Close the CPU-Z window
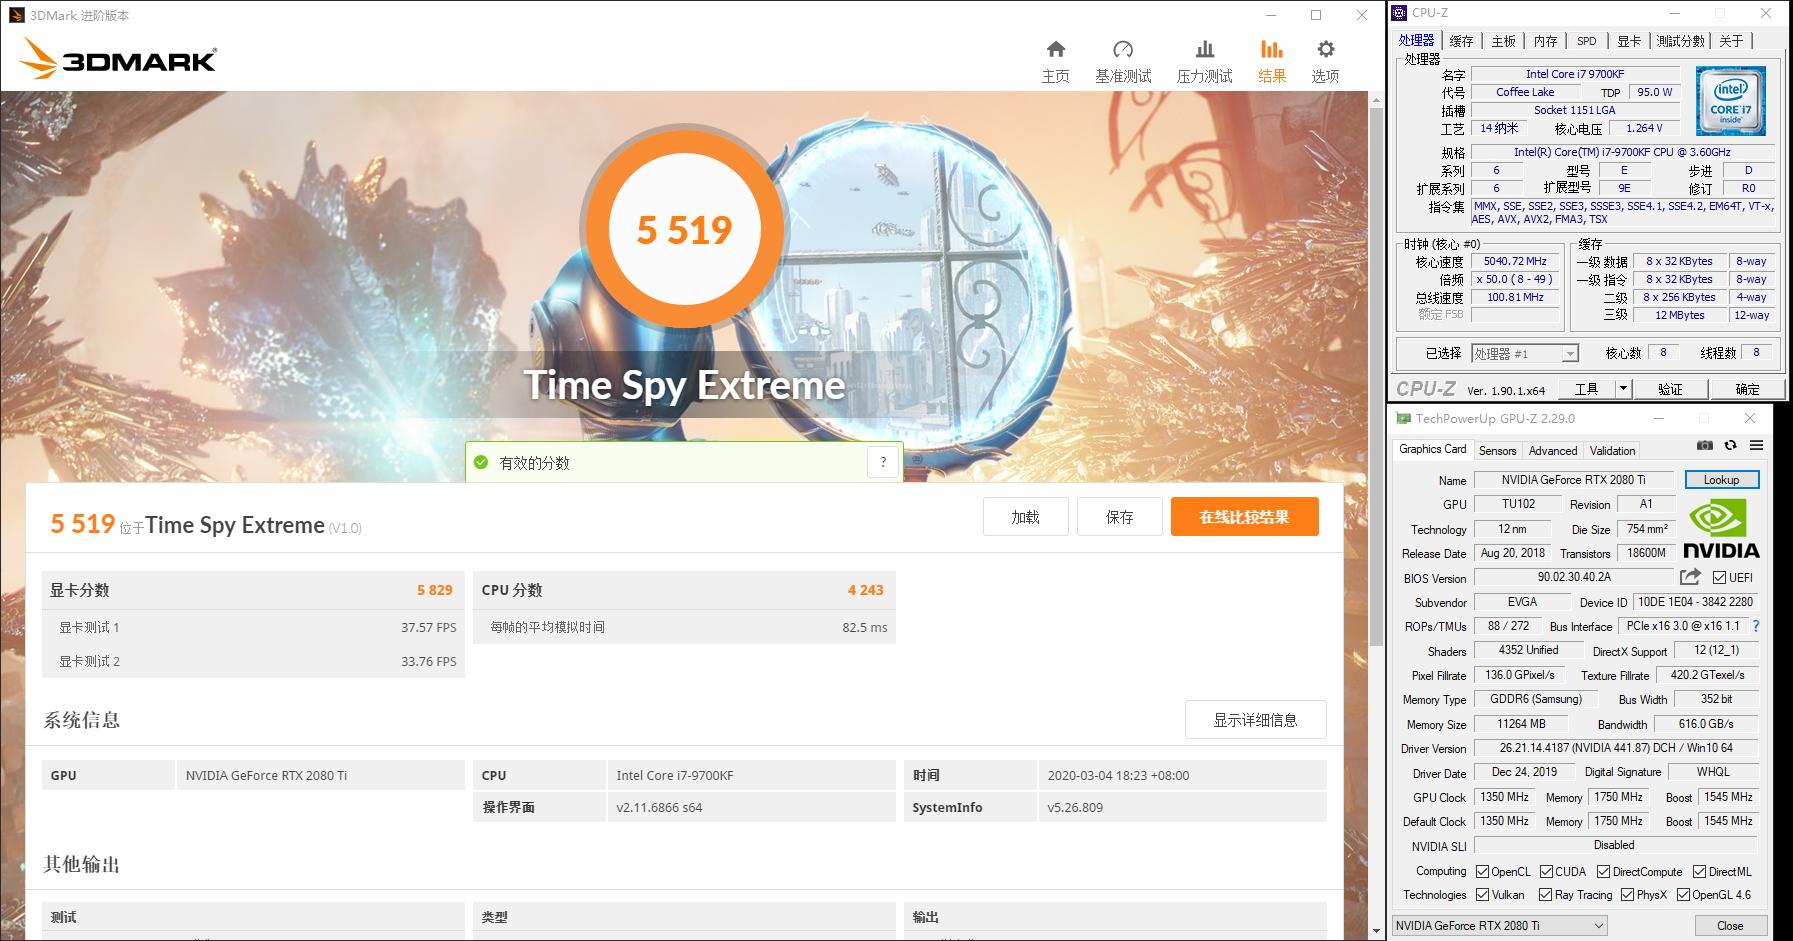1793x941 pixels. [x=1765, y=13]
